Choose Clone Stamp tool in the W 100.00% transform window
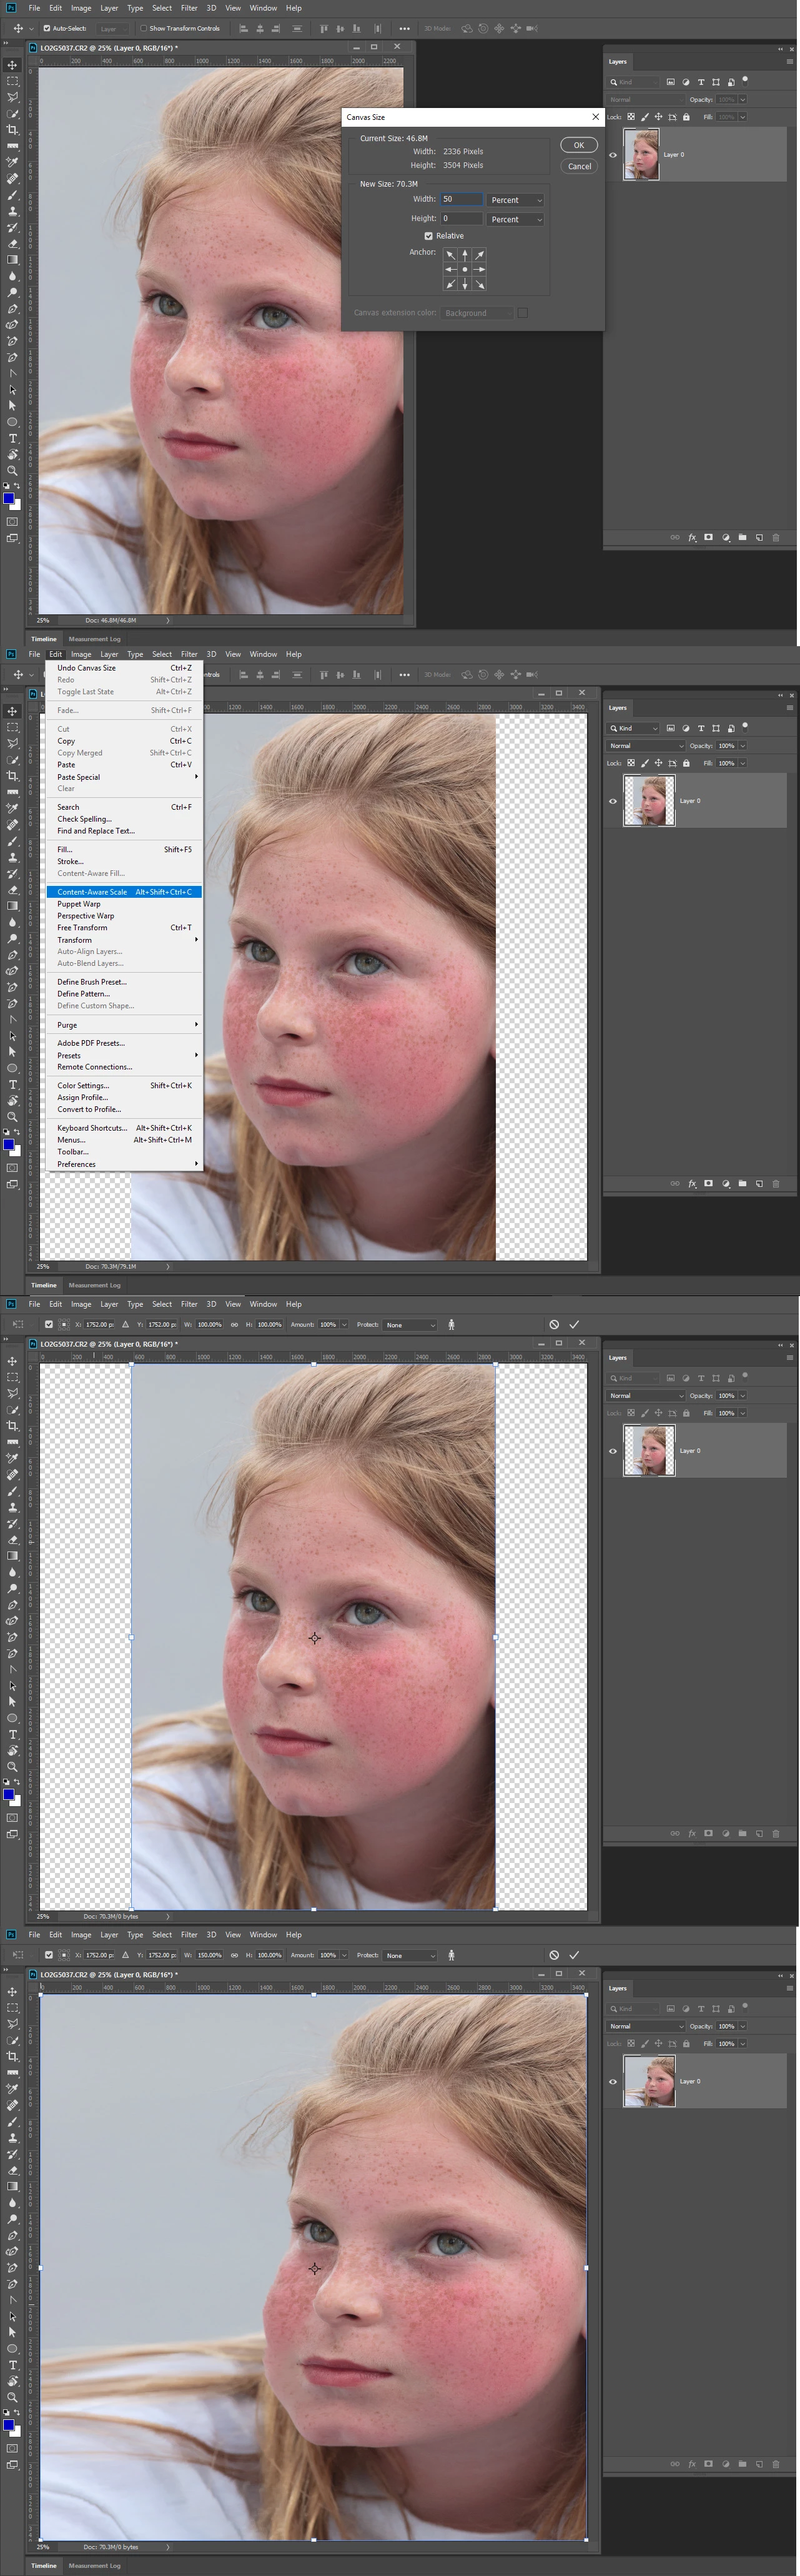 (x=12, y=1507)
